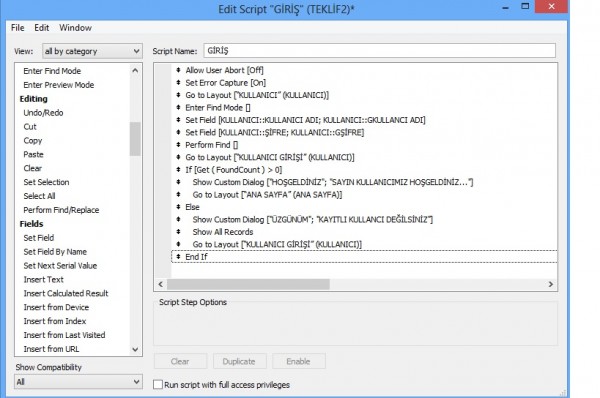Select the Paste step
600x398 pixels.
[33, 154]
